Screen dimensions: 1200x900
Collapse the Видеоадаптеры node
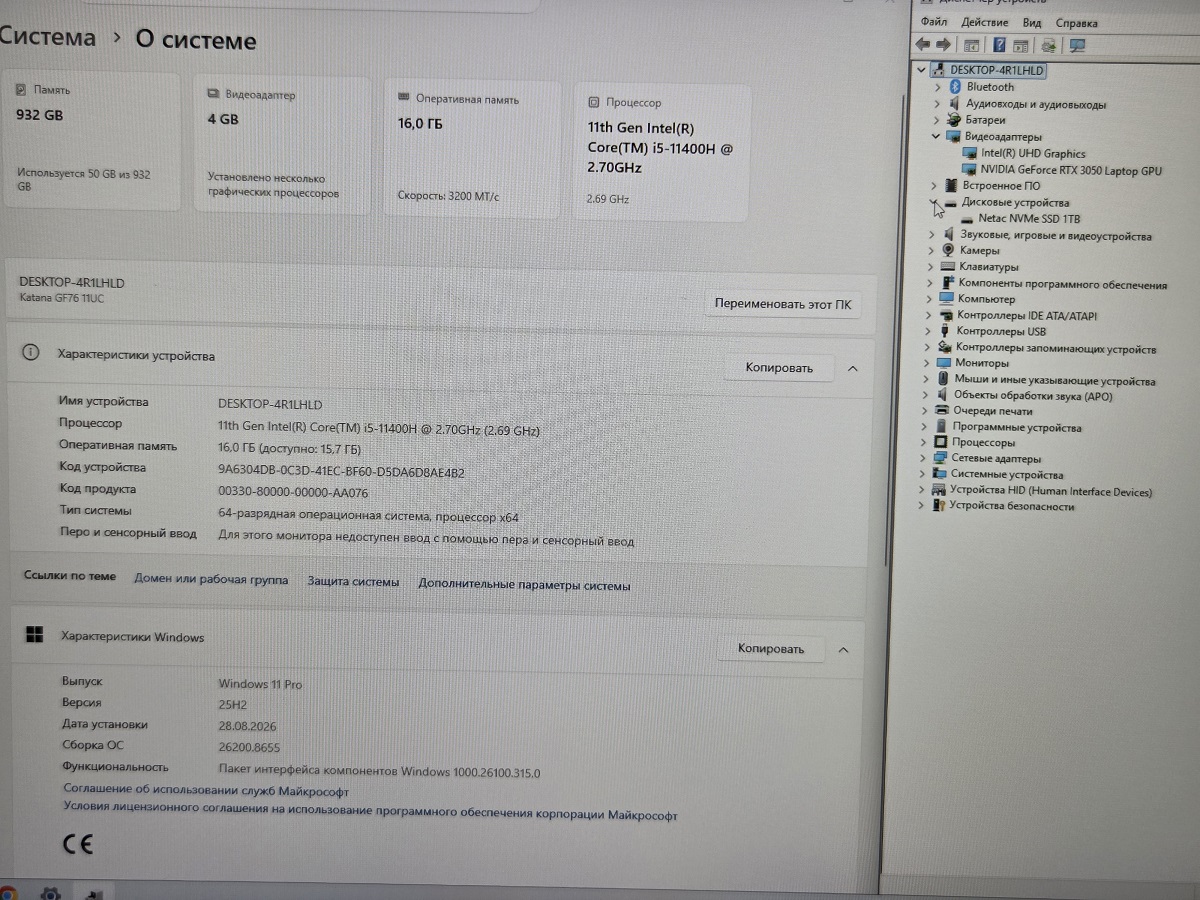[x=936, y=136]
